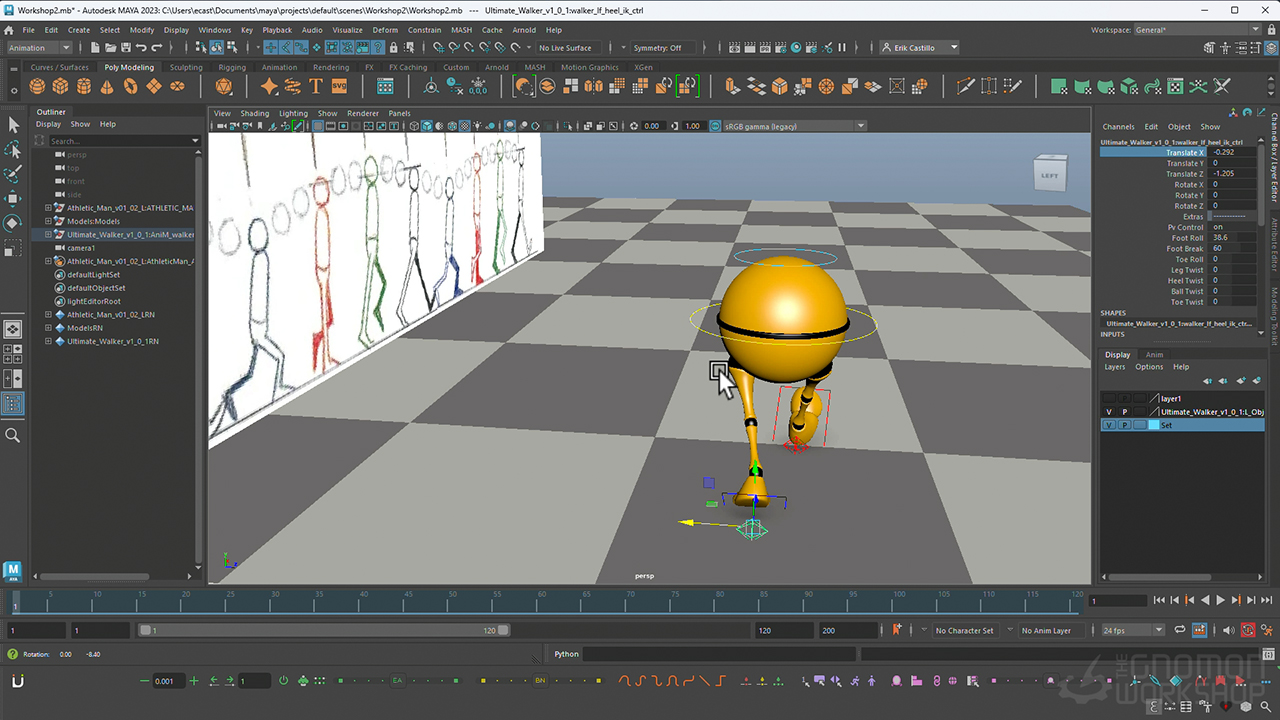This screenshot has width=1280, height=720.
Task: Expand Models:Models in the Outliner
Action: tap(48, 220)
